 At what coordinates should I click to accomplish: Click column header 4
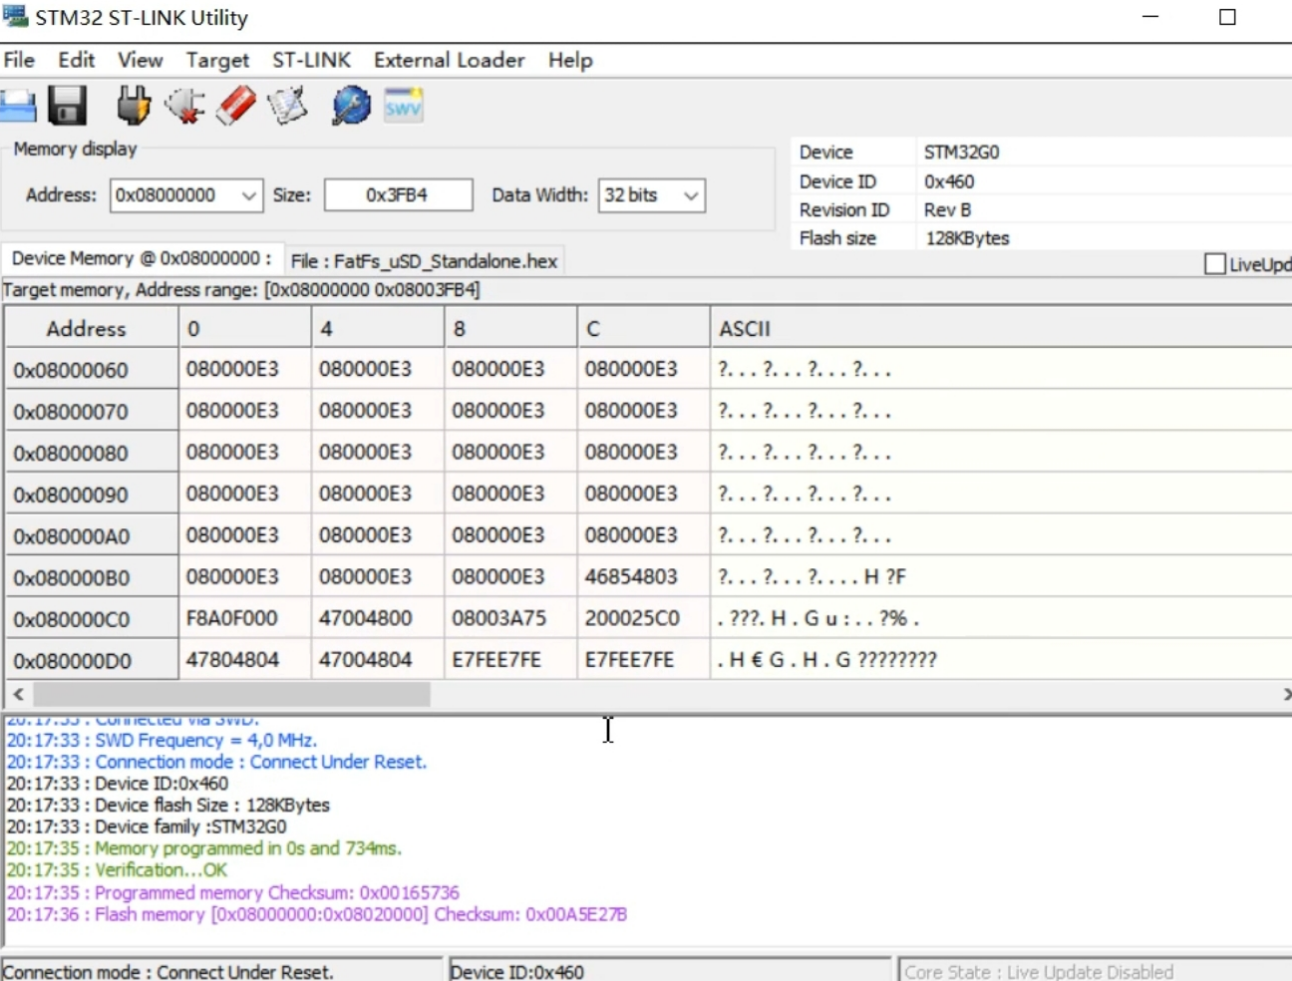[x=378, y=328]
